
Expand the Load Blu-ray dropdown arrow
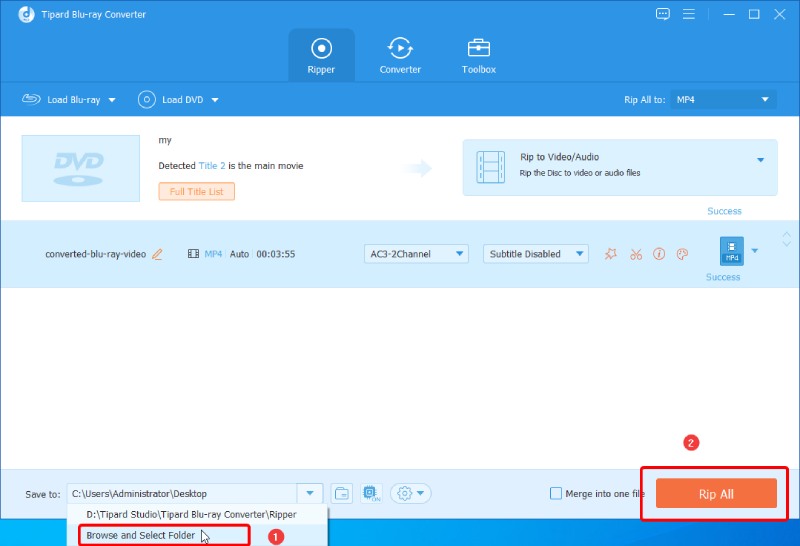coord(112,100)
